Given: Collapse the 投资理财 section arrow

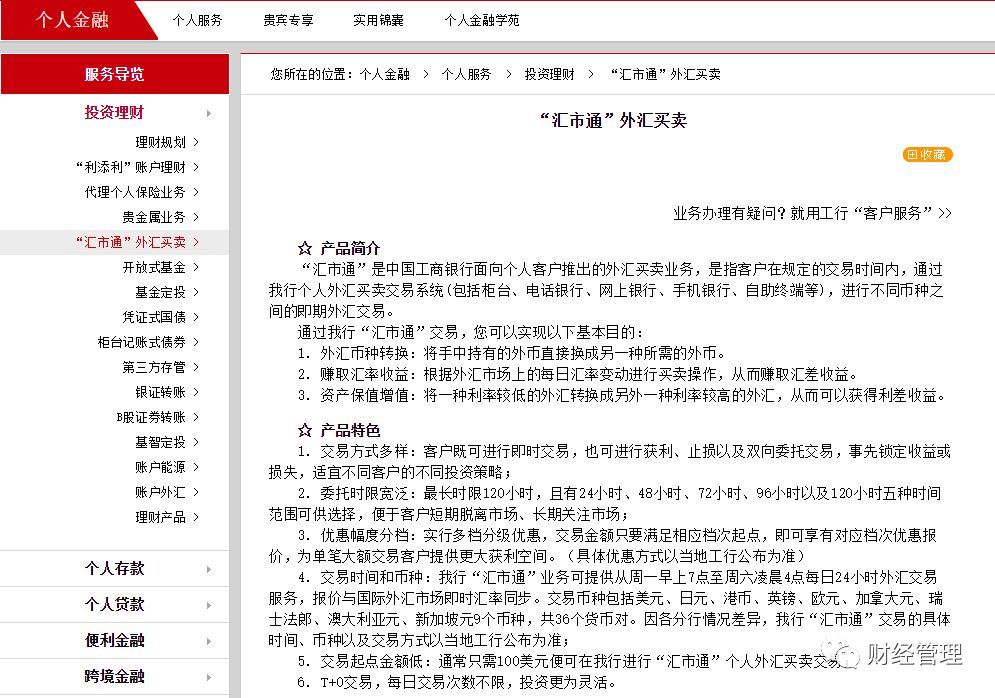Looking at the screenshot, I should click(x=209, y=114).
